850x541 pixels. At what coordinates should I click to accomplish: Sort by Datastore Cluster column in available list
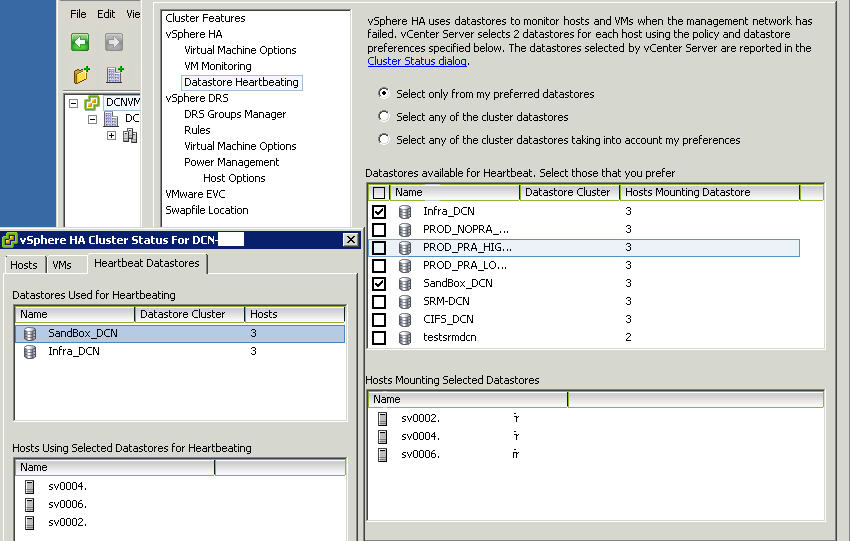[x=569, y=192]
